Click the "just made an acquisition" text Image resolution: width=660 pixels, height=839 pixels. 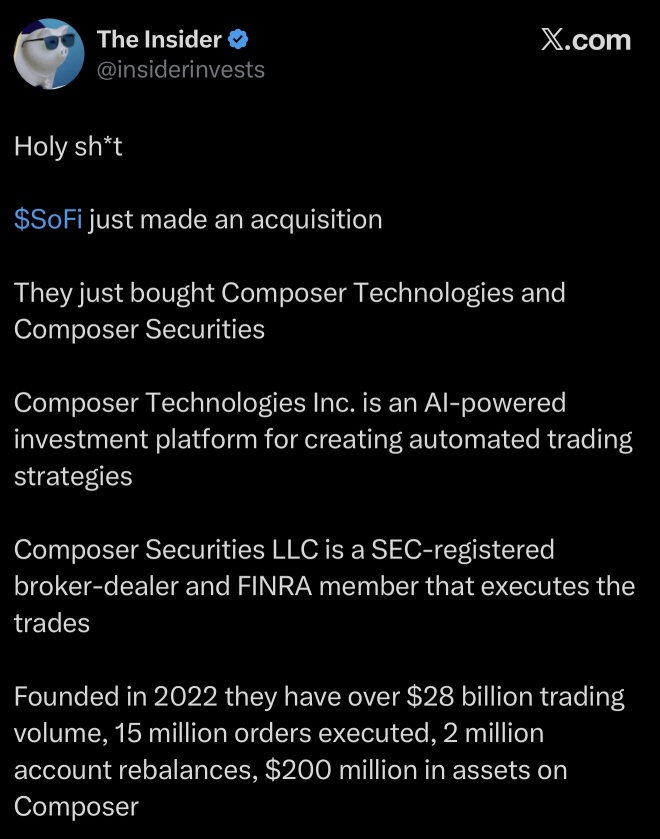tap(236, 220)
